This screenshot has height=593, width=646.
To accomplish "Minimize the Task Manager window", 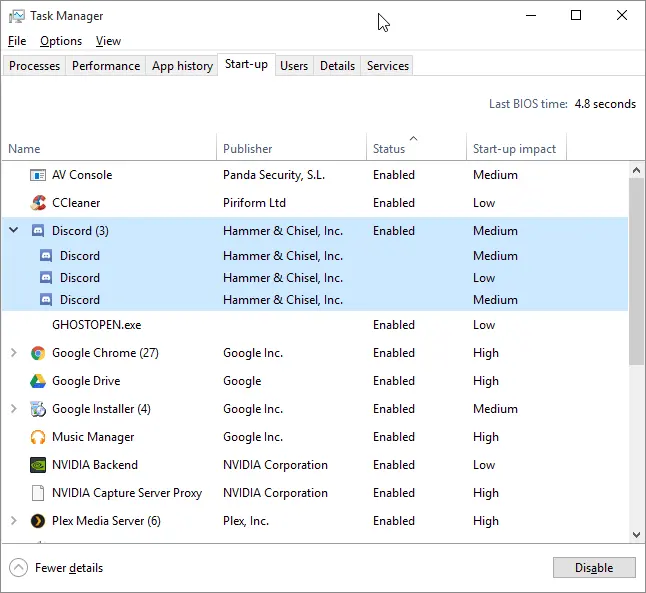I will (531, 16).
